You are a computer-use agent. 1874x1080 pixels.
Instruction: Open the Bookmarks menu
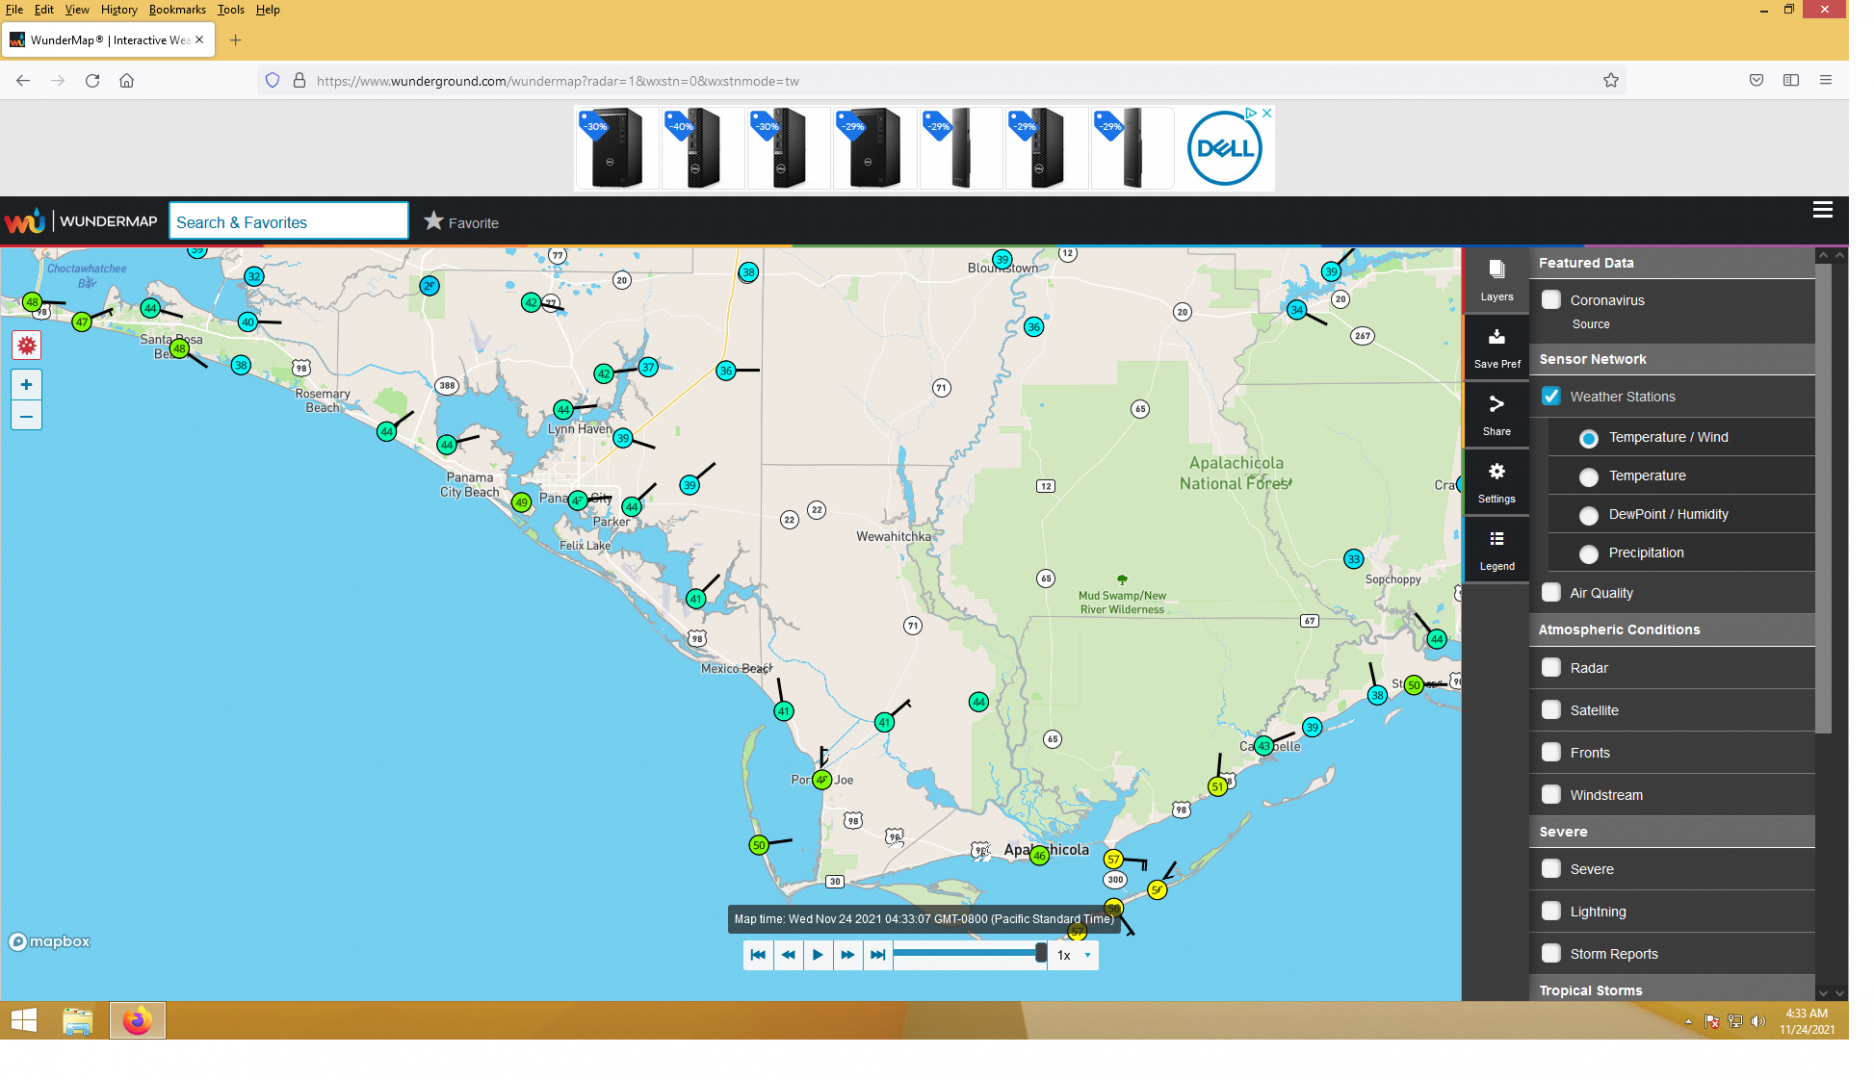[179, 10]
